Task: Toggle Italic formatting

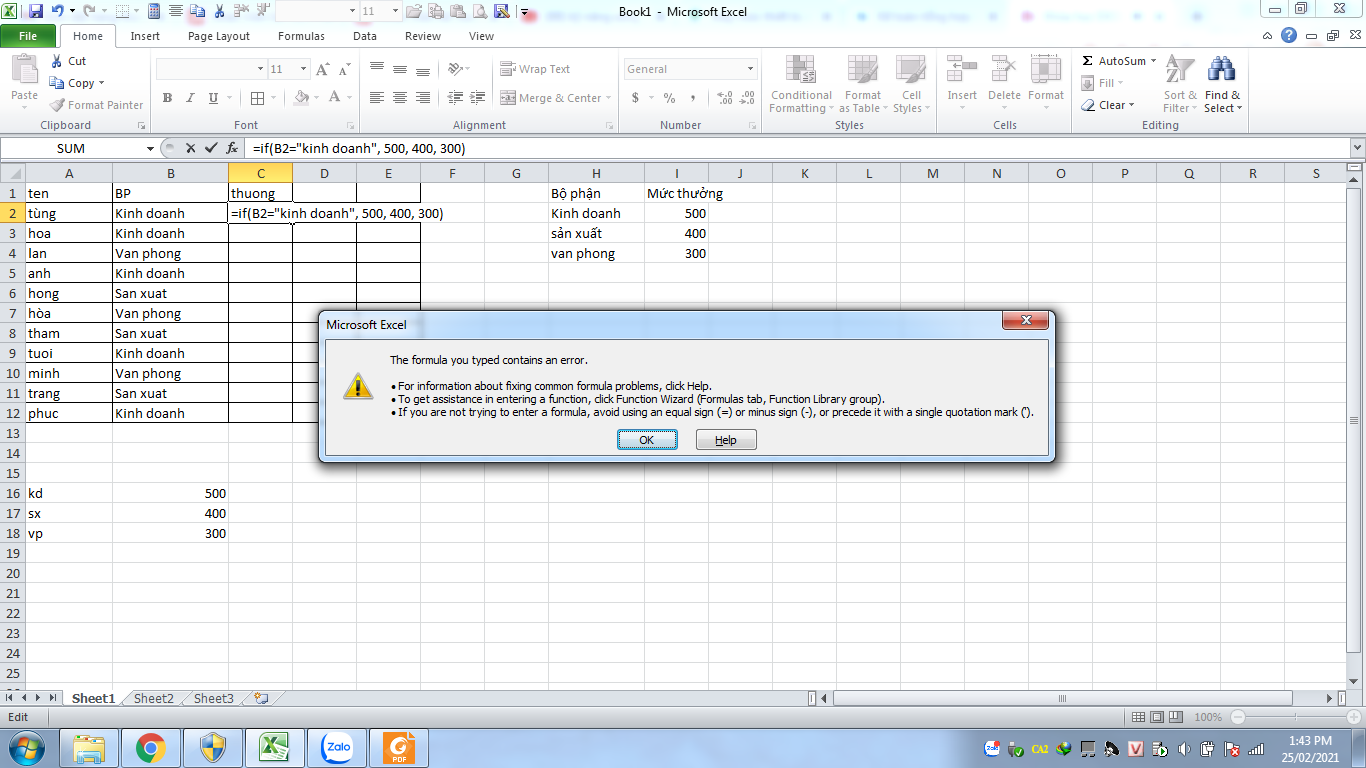Action: point(190,98)
